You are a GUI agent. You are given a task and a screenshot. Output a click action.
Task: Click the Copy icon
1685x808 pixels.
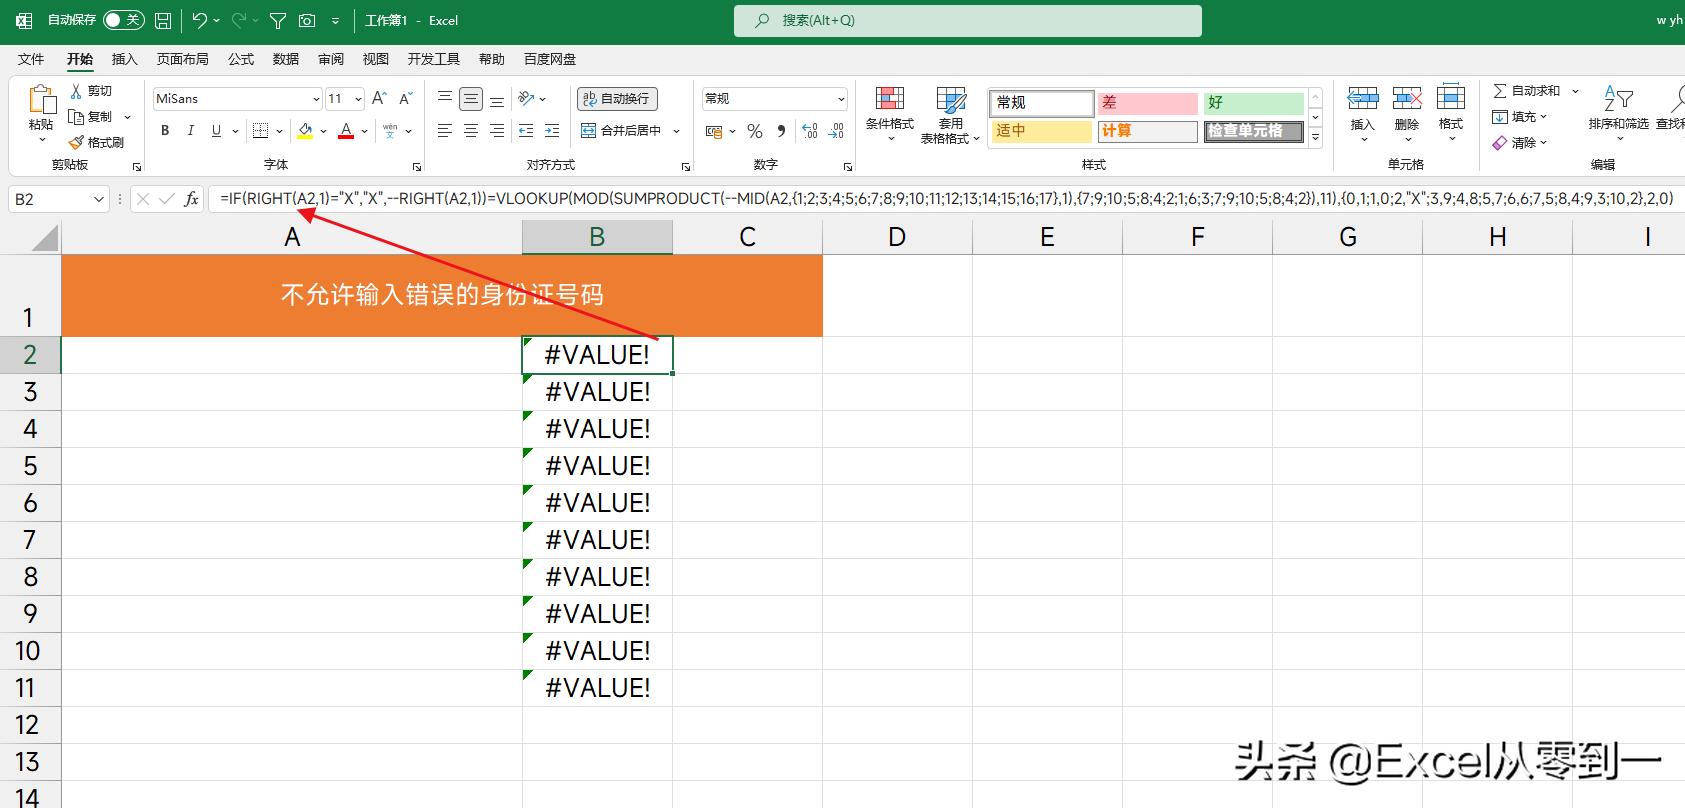pos(76,117)
